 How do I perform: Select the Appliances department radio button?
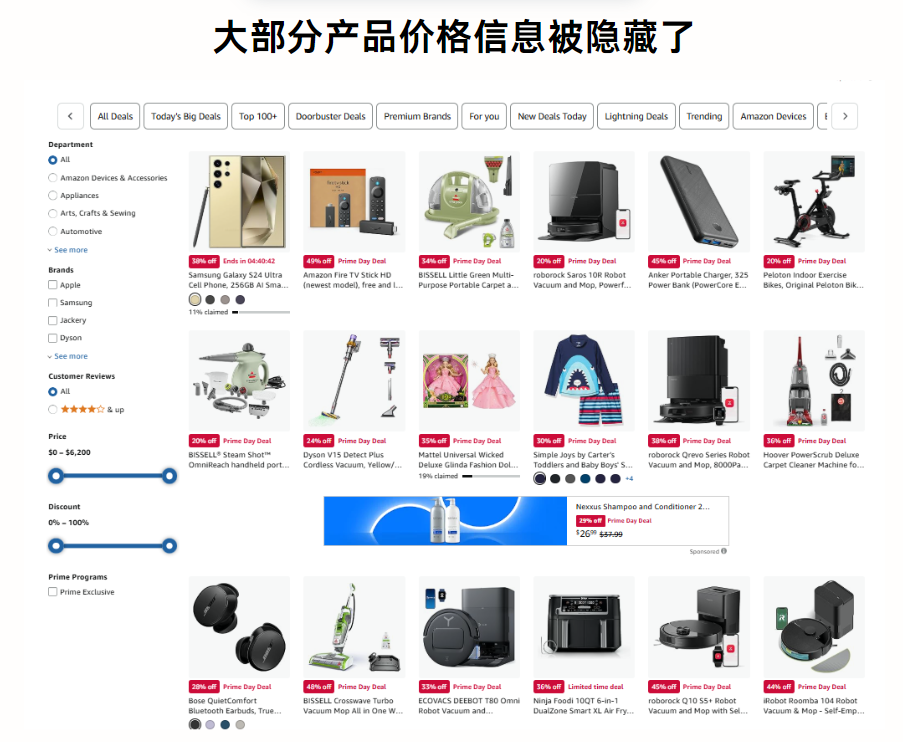coord(53,195)
